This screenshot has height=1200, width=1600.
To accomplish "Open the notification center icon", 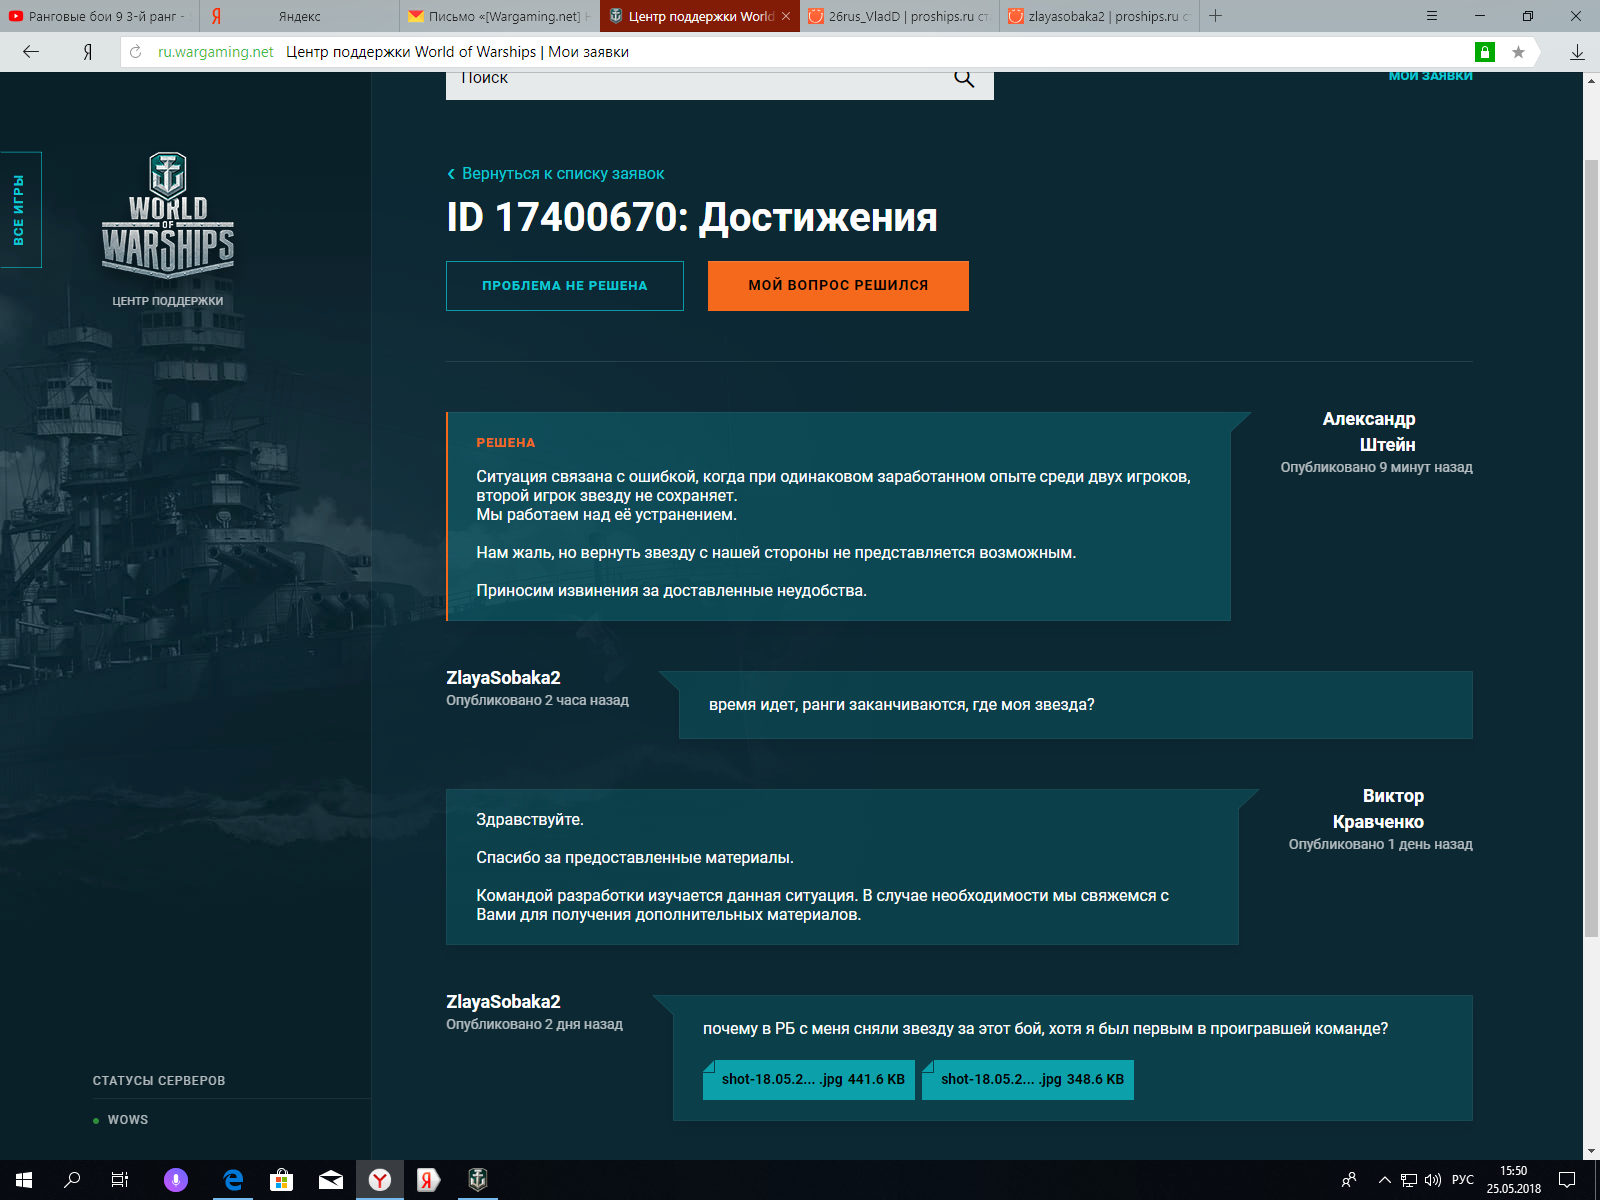I will [1567, 1180].
